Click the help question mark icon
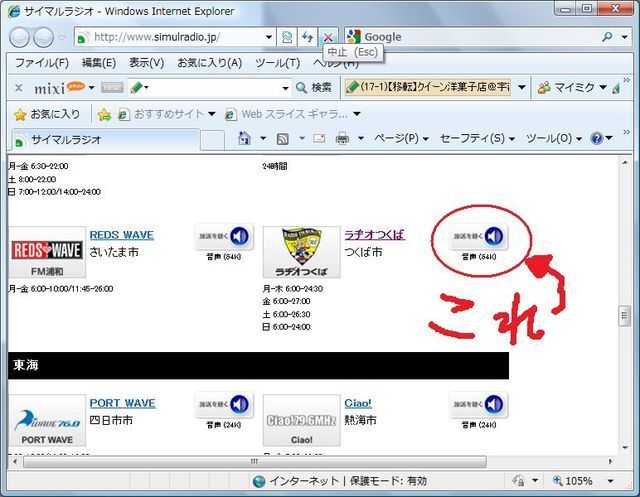 [x=597, y=138]
